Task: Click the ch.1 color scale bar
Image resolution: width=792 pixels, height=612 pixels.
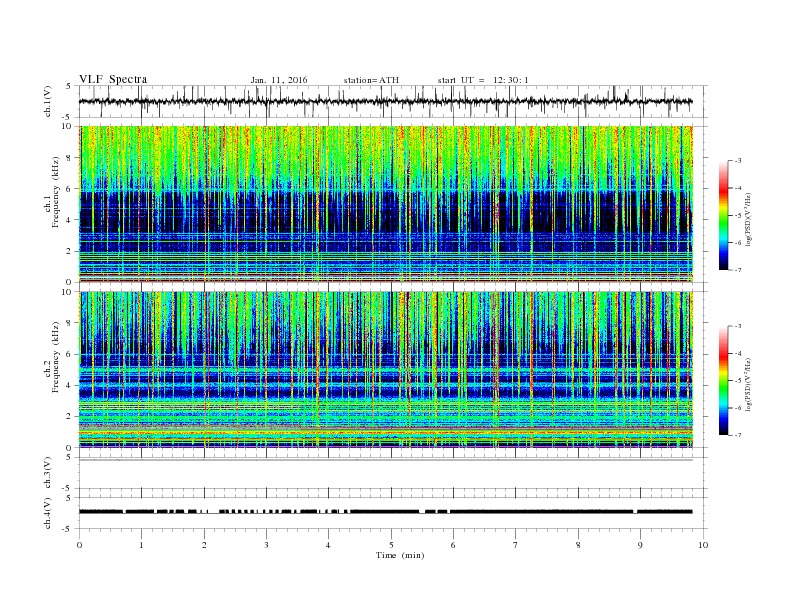Action: [x=723, y=216]
